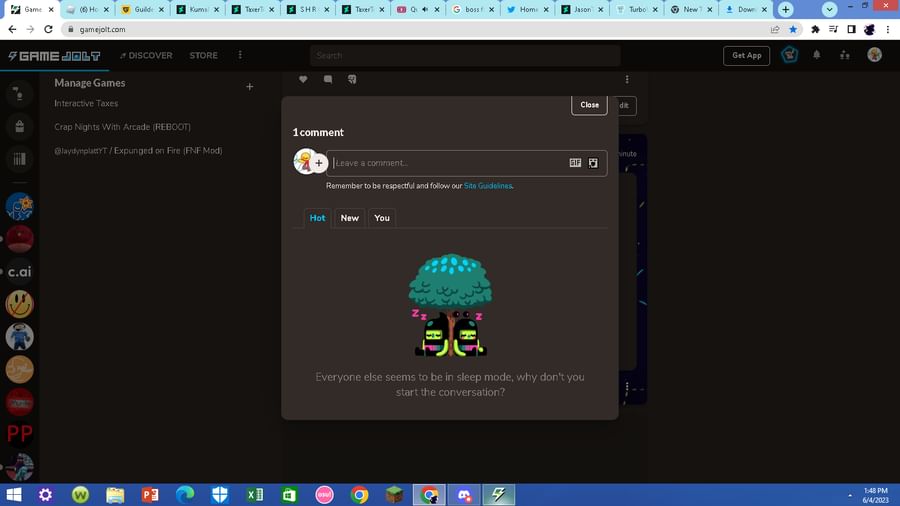Open the post options three-dot menu
The image size is (900, 506).
click(x=627, y=79)
